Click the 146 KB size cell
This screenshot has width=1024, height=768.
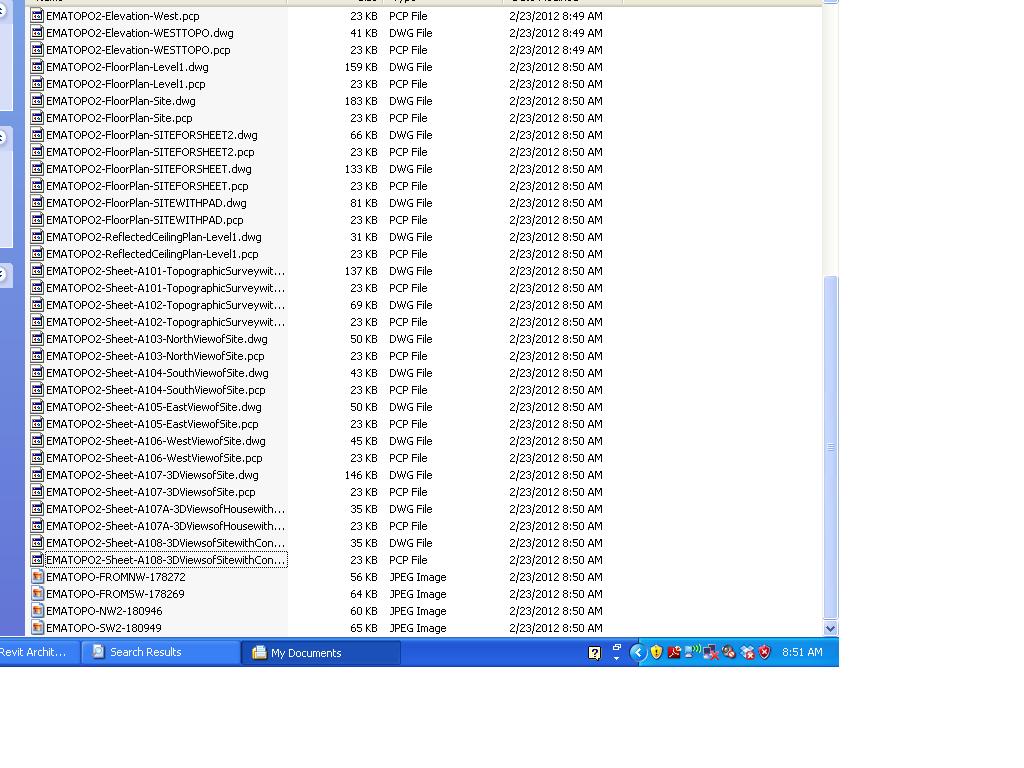360,475
